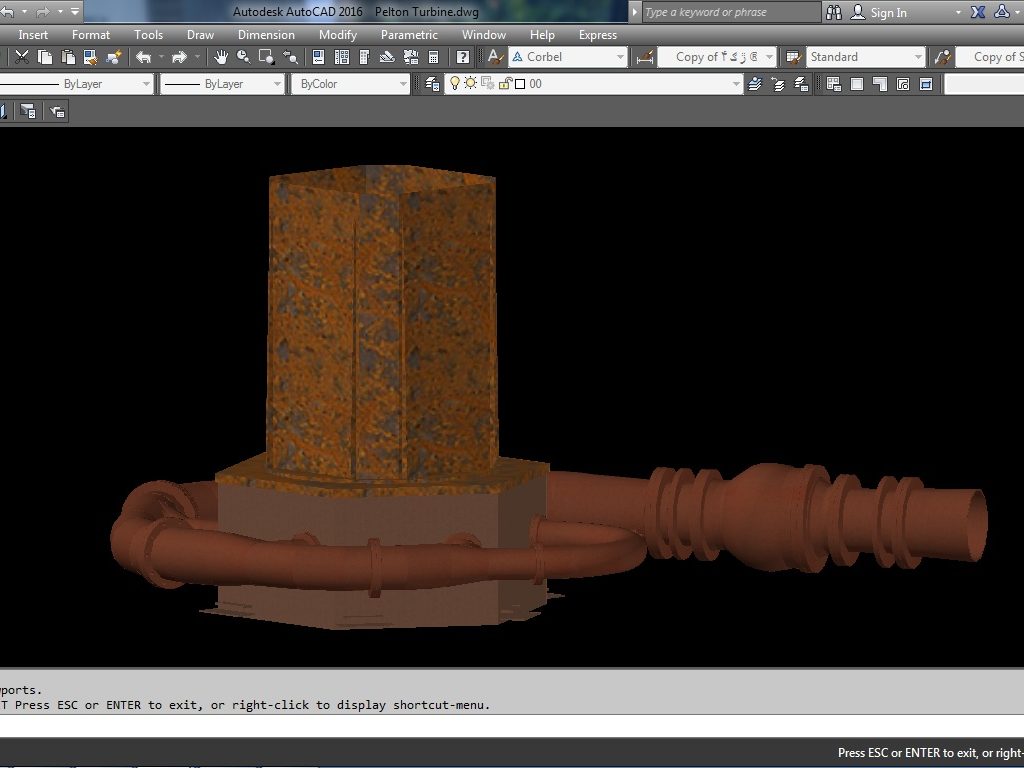The width and height of the screenshot is (1024, 768).
Task: Open the Layer Properties Manager
Action: pyautogui.click(x=432, y=84)
